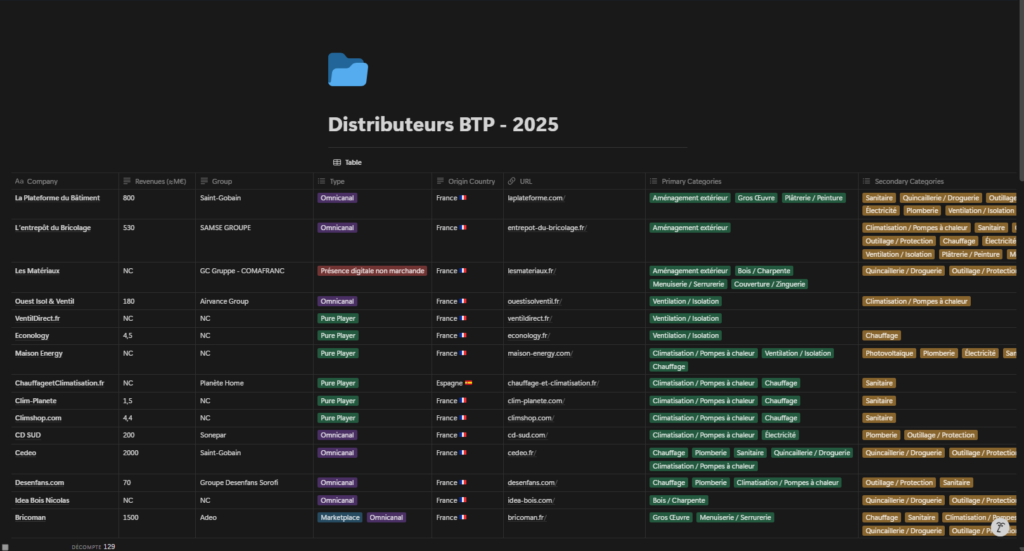
Task: Click the Company column header
Action: coord(65,181)
